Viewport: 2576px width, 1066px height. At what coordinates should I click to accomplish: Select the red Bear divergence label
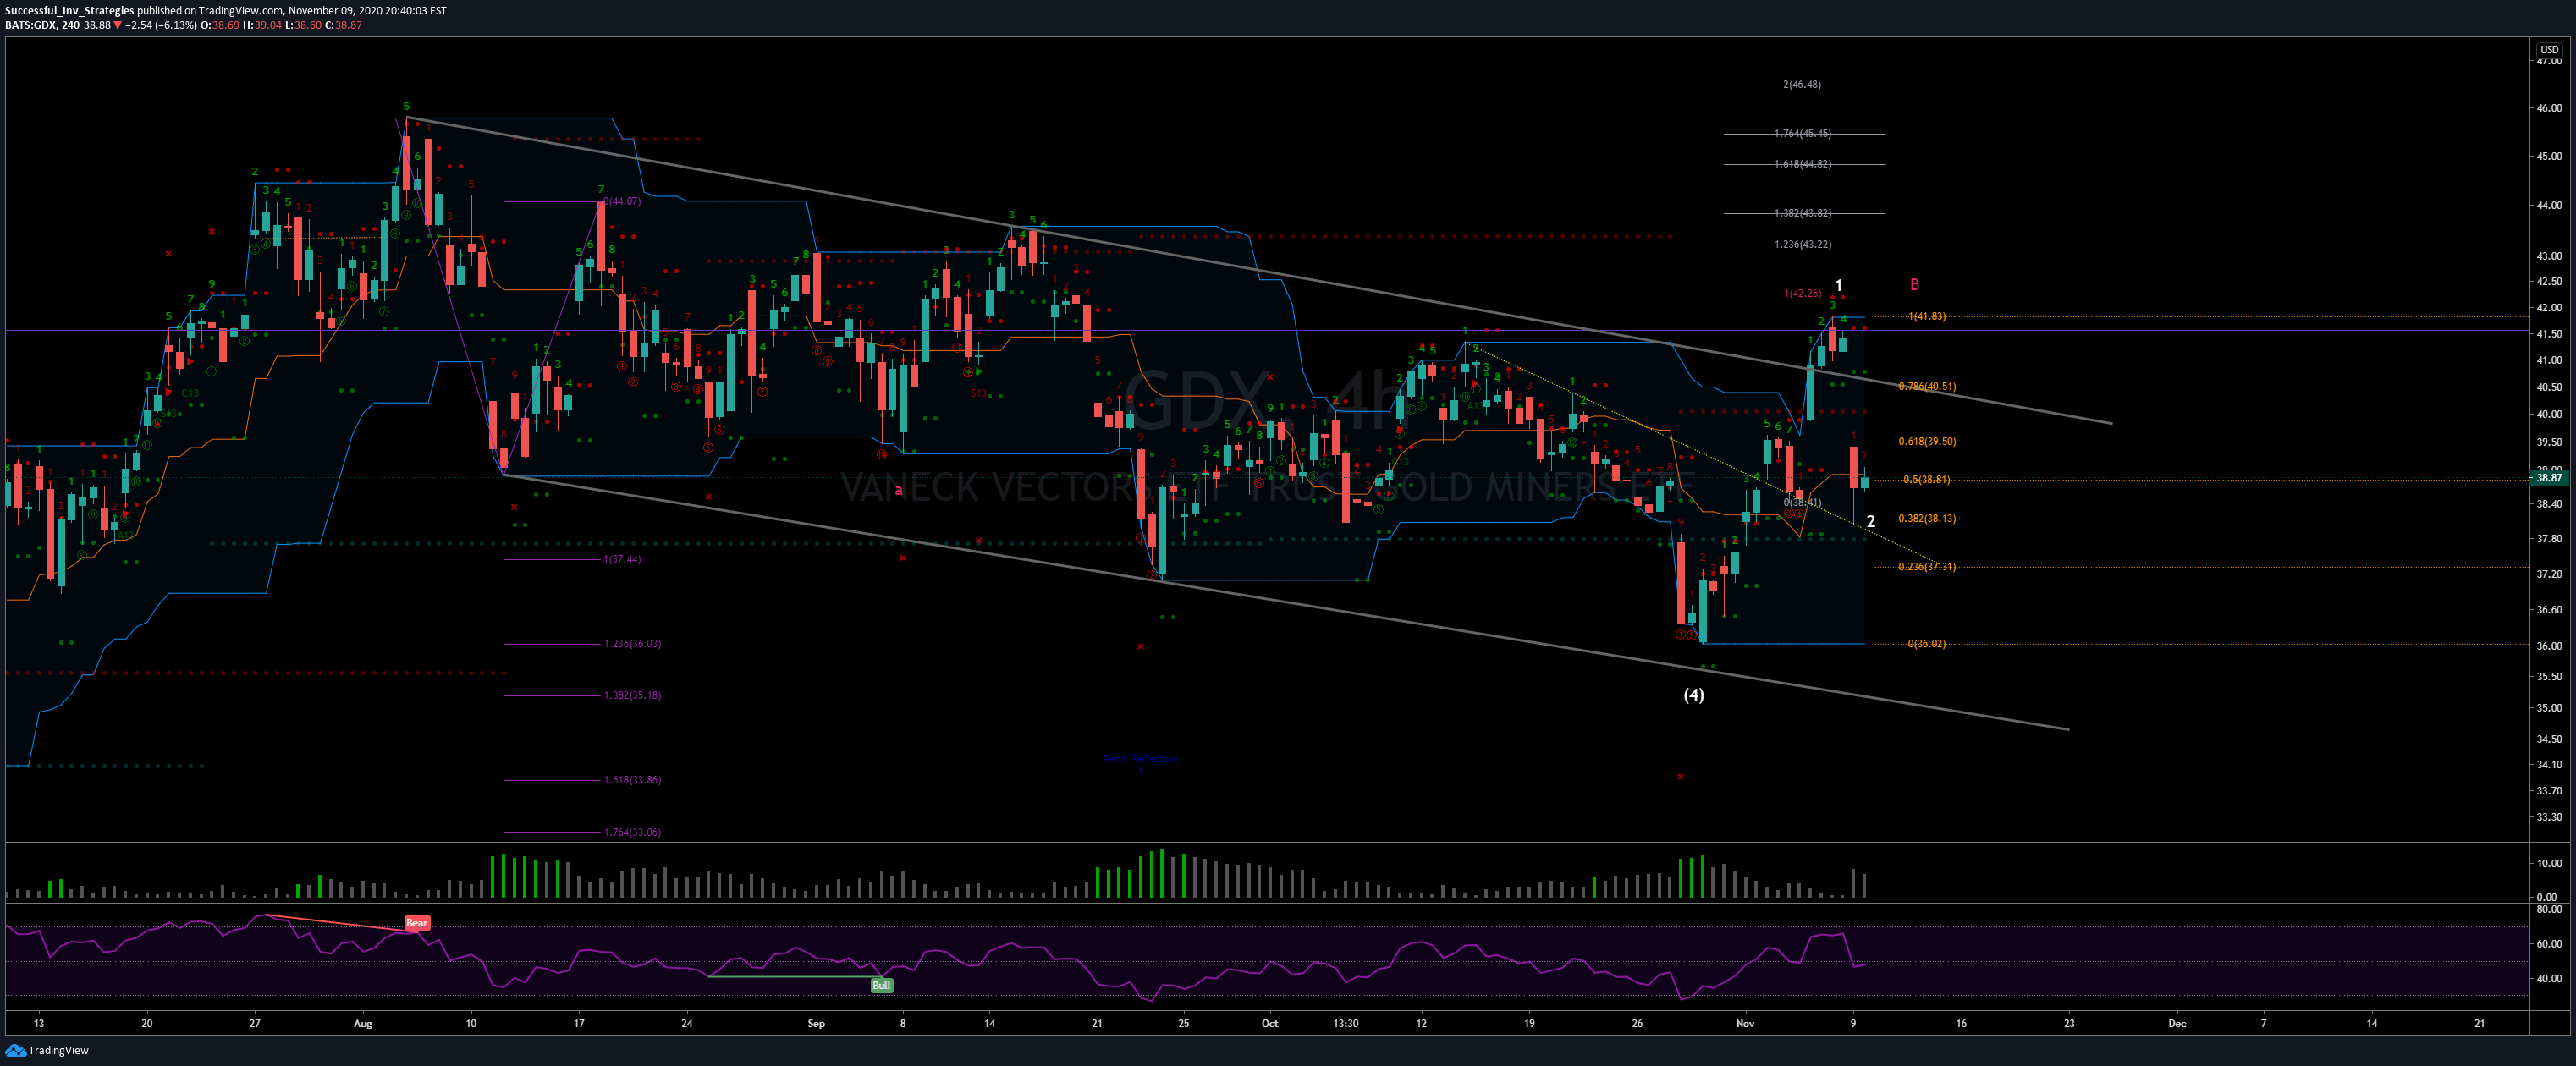[417, 923]
